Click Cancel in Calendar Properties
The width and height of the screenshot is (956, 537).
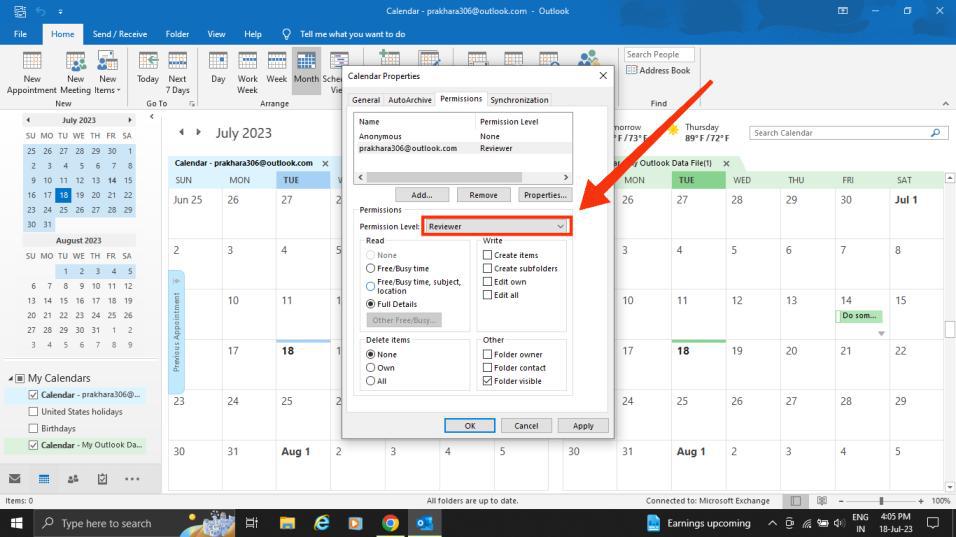526,425
